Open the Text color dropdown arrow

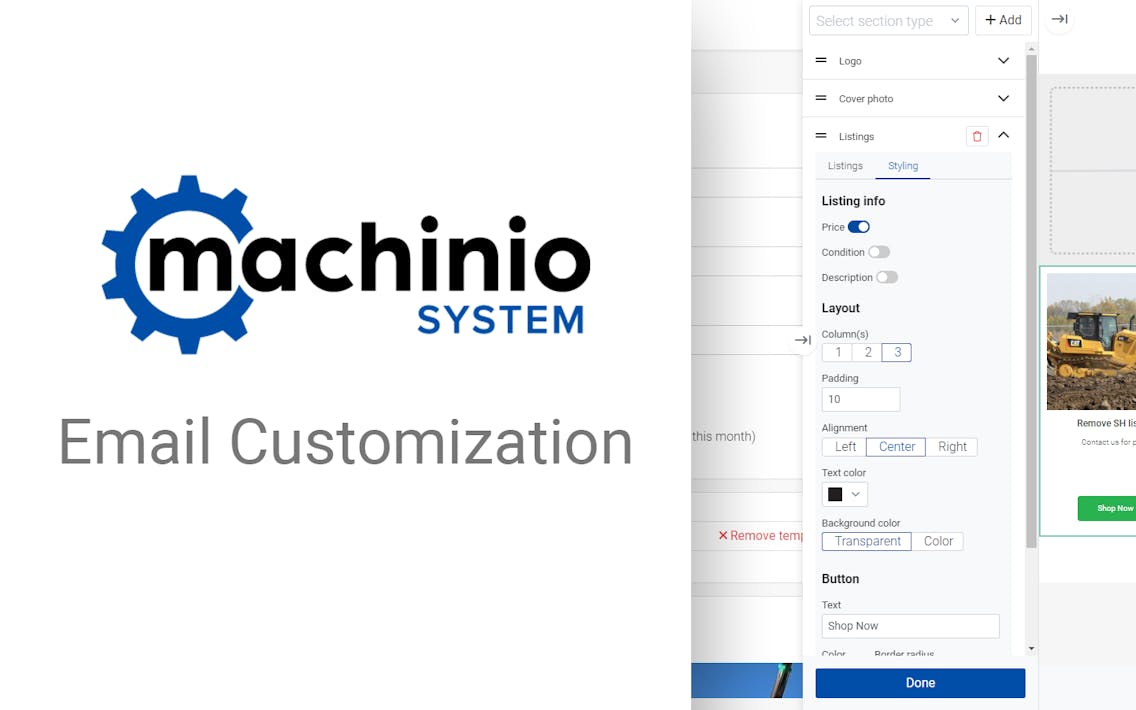(856, 494)
